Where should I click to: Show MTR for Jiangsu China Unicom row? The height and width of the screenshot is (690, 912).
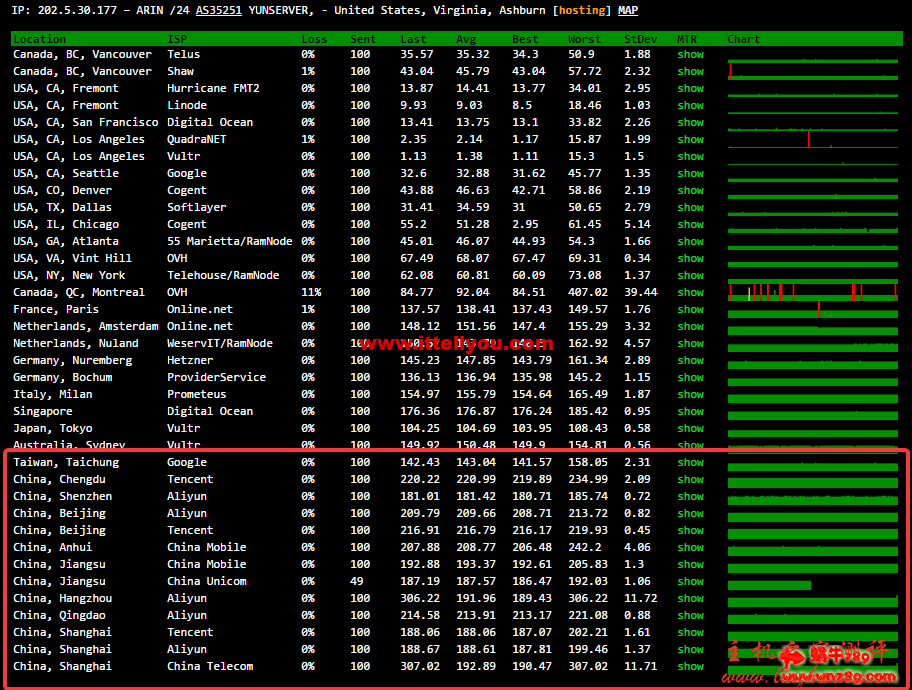point(690,581)
